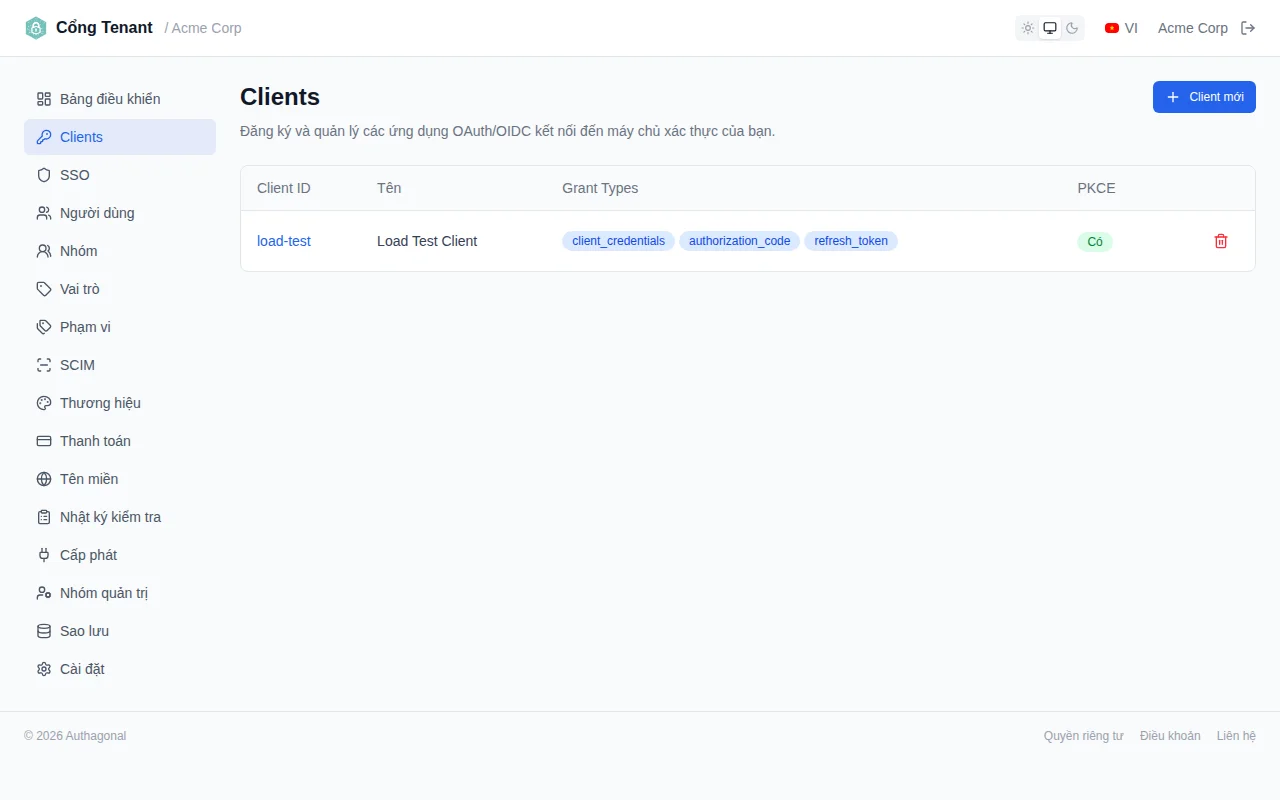Open the load-test client link
Screen dimensions: 1280x800
point(284,241)
